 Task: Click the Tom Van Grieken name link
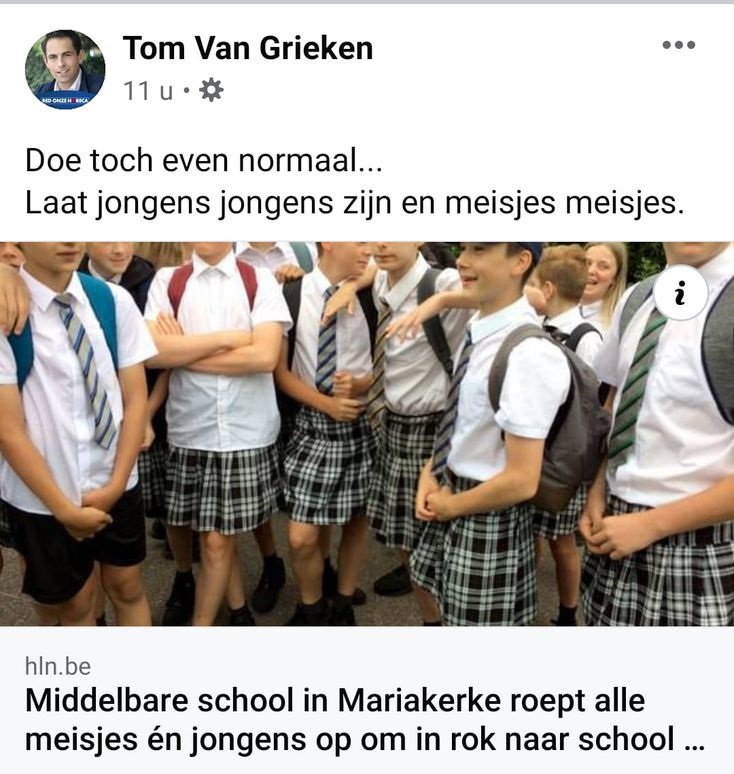click(x=248, y=48)
